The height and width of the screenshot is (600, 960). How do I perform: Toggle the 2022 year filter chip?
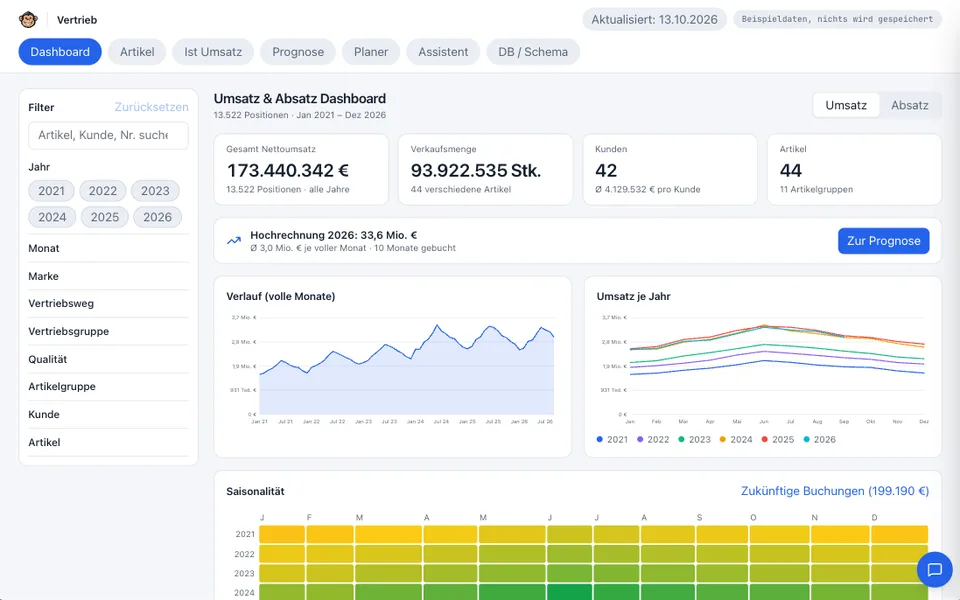[103, 191]
